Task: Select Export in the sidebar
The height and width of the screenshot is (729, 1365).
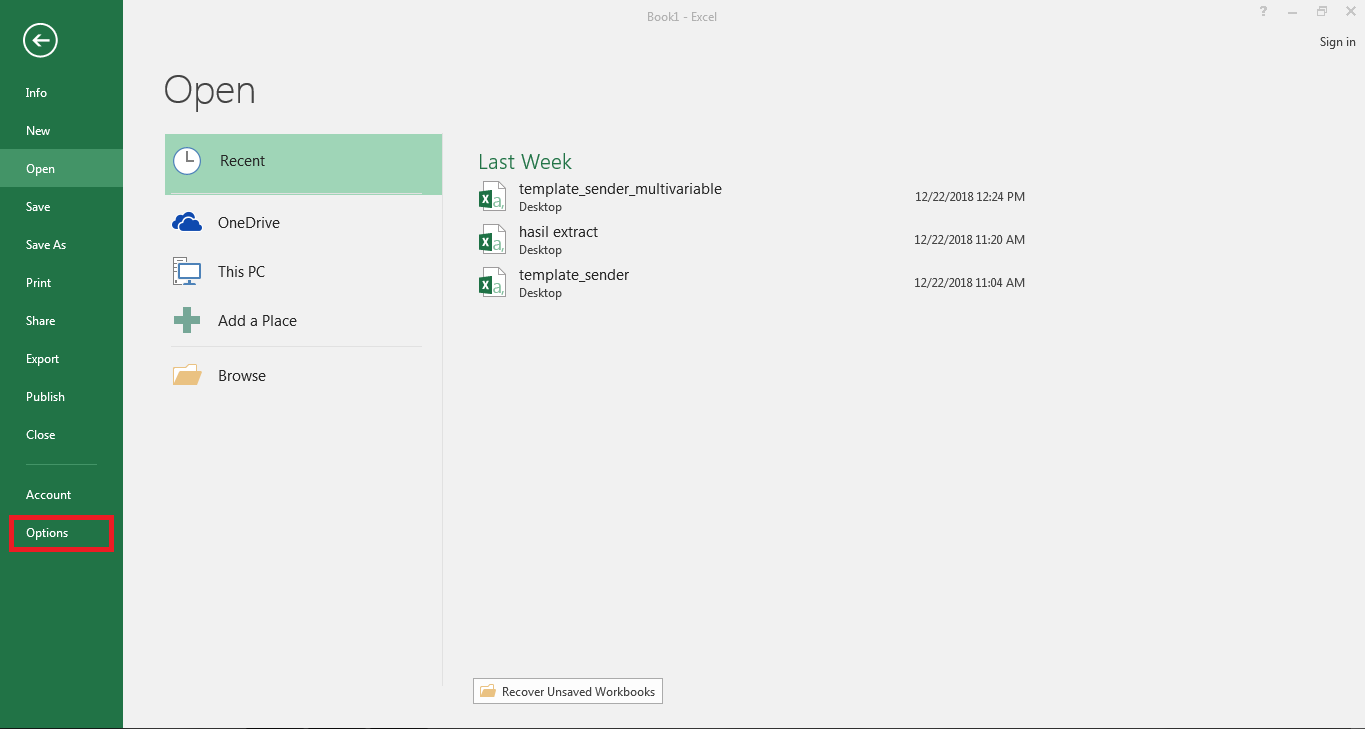Action: (43, 359)
